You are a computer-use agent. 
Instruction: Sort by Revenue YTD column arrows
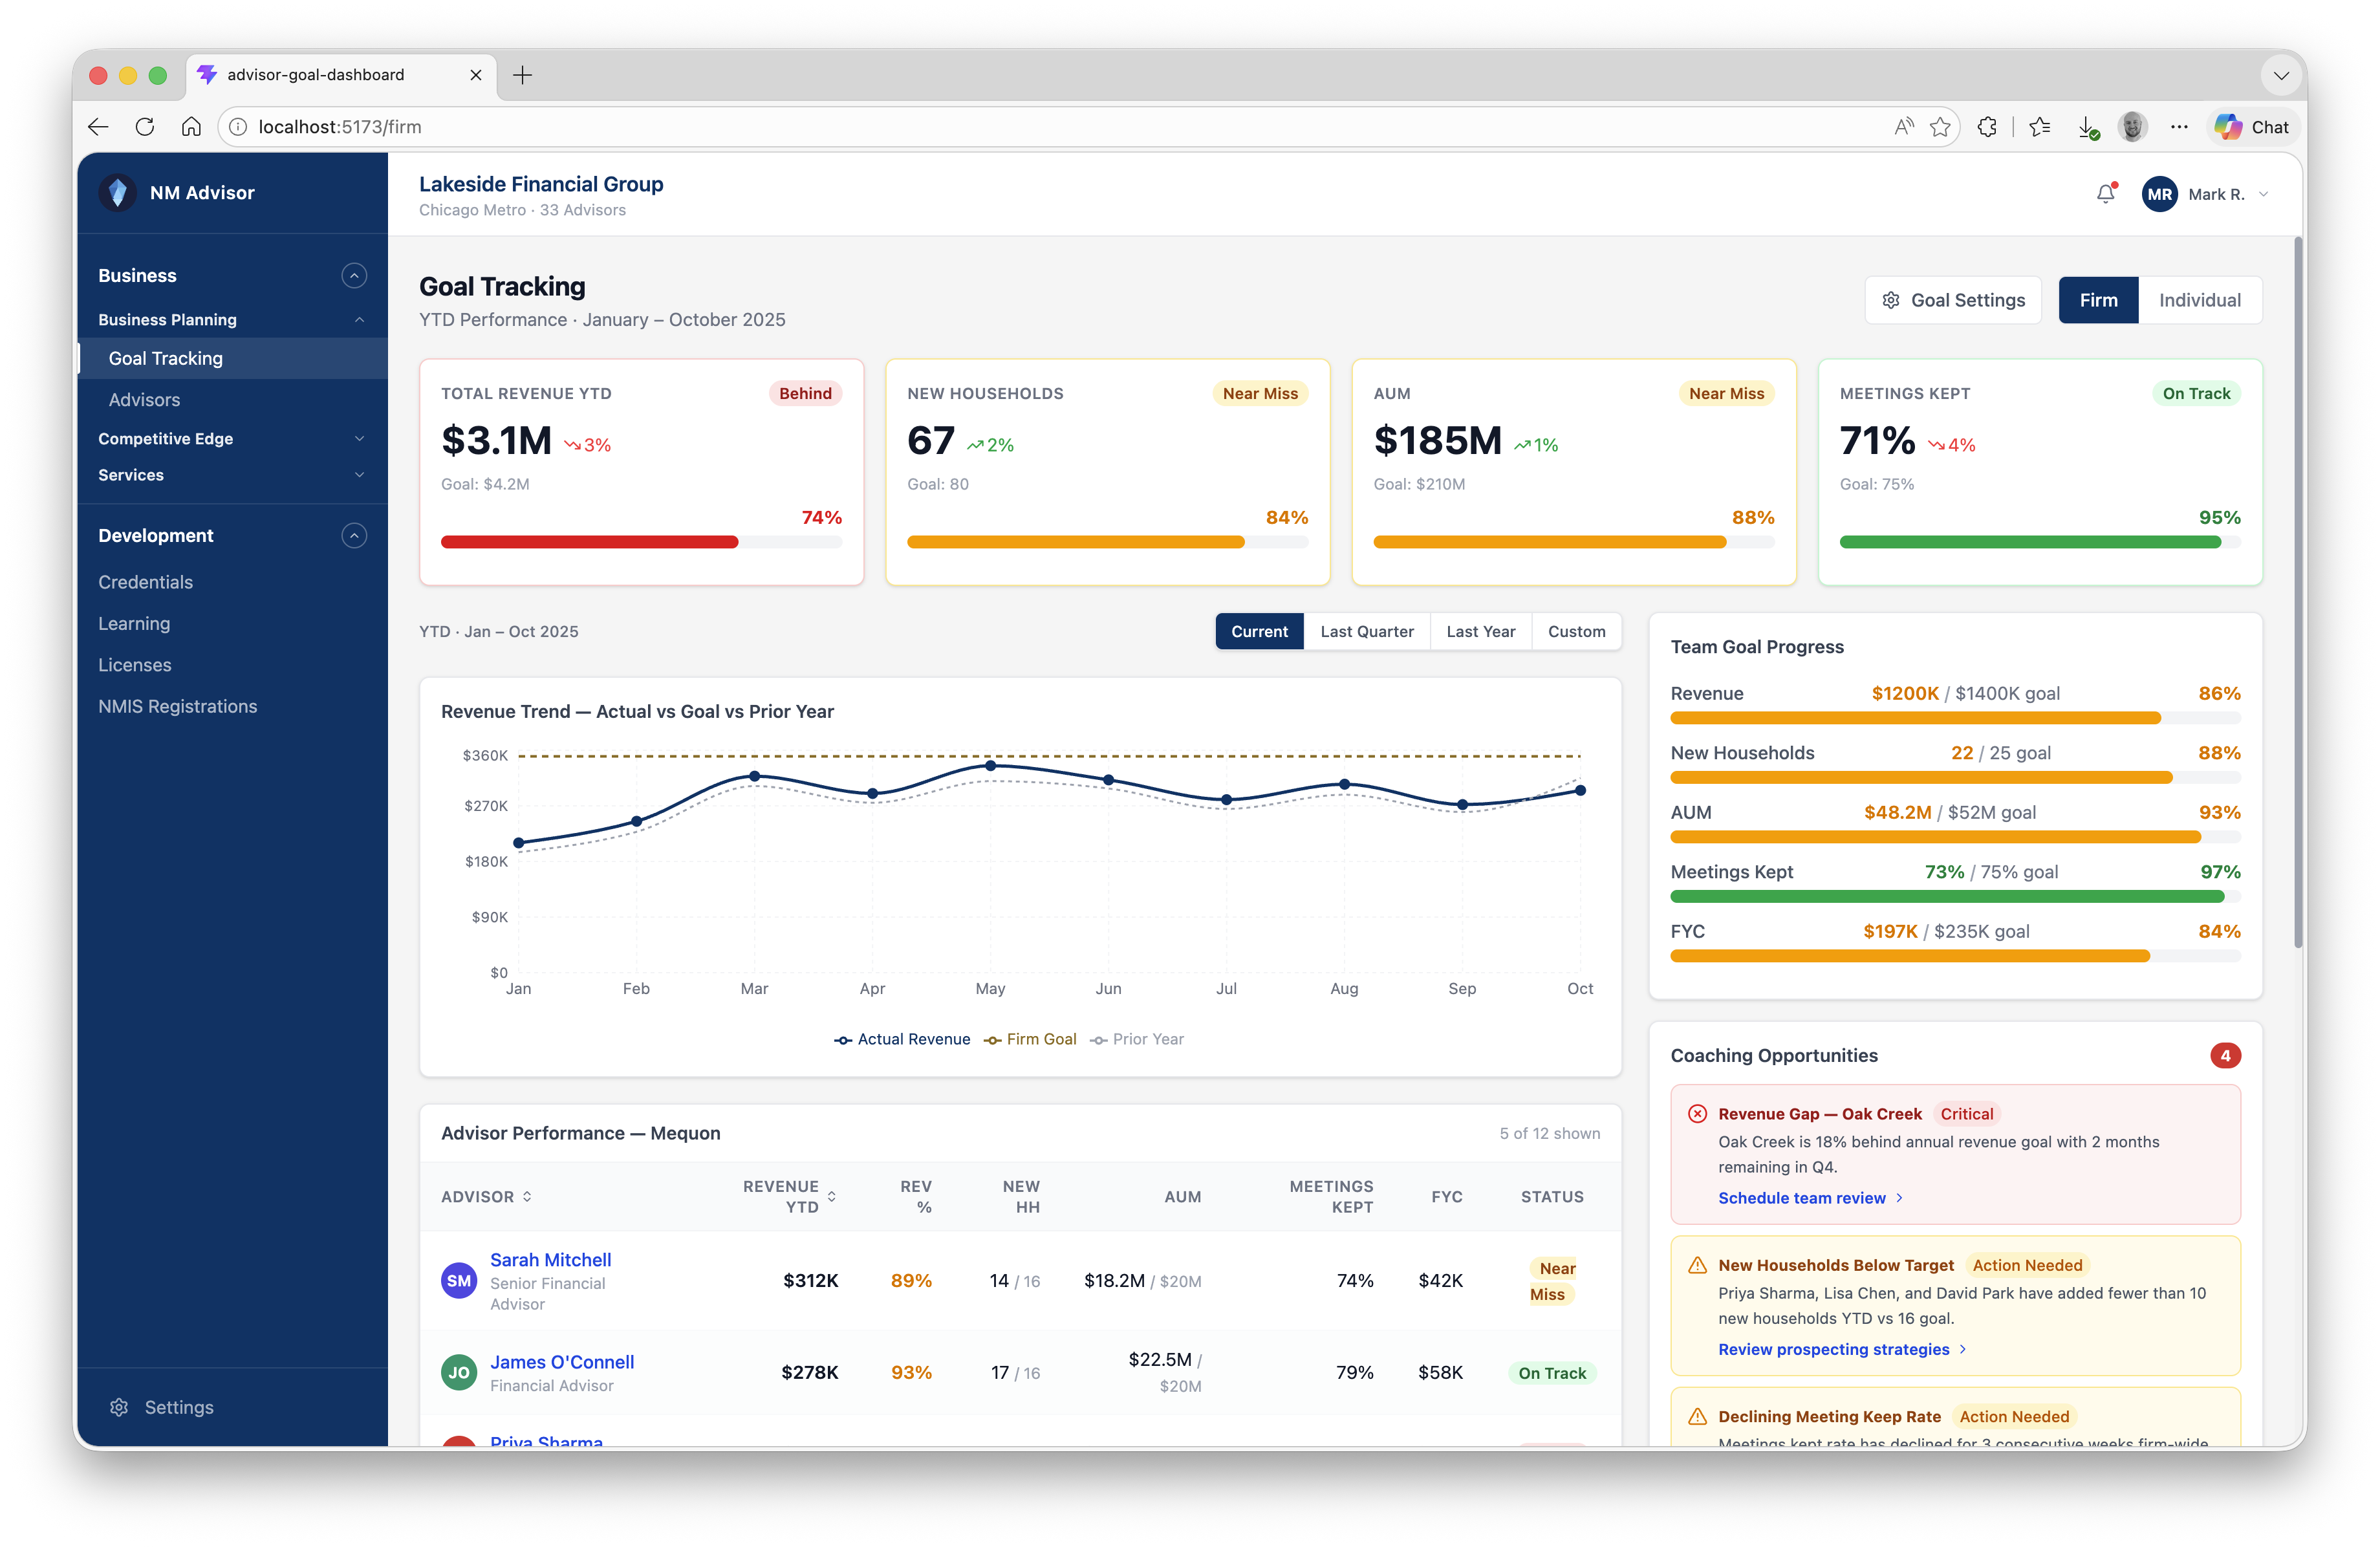click(831, 1196)
